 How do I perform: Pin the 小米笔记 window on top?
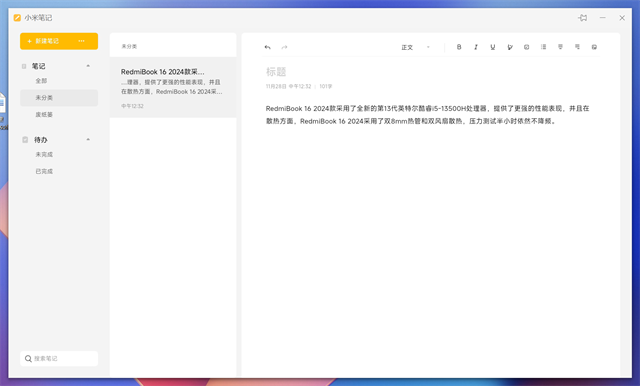583,18
